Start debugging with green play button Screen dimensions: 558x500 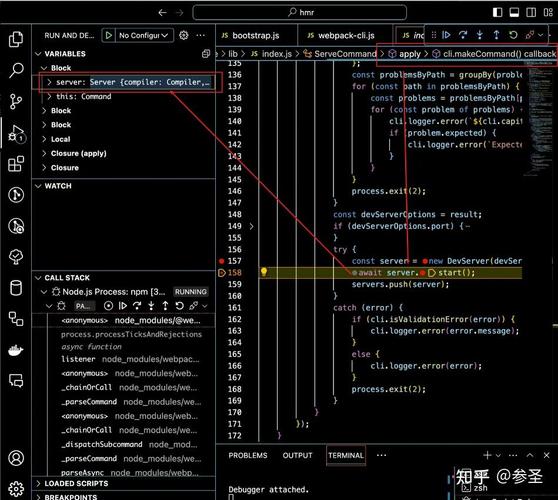pos(109,35)
